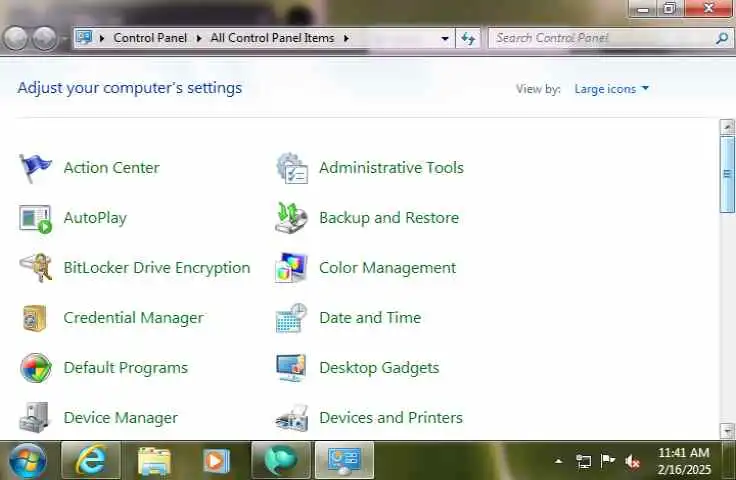Click the address bar Control Panel icon

[x=84, y=37]
